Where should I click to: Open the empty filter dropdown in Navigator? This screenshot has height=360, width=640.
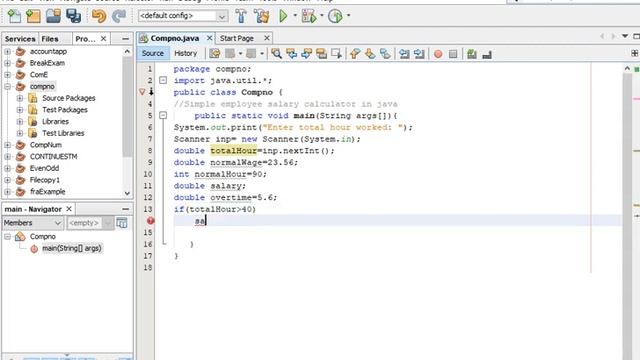[x=89, y=223]
